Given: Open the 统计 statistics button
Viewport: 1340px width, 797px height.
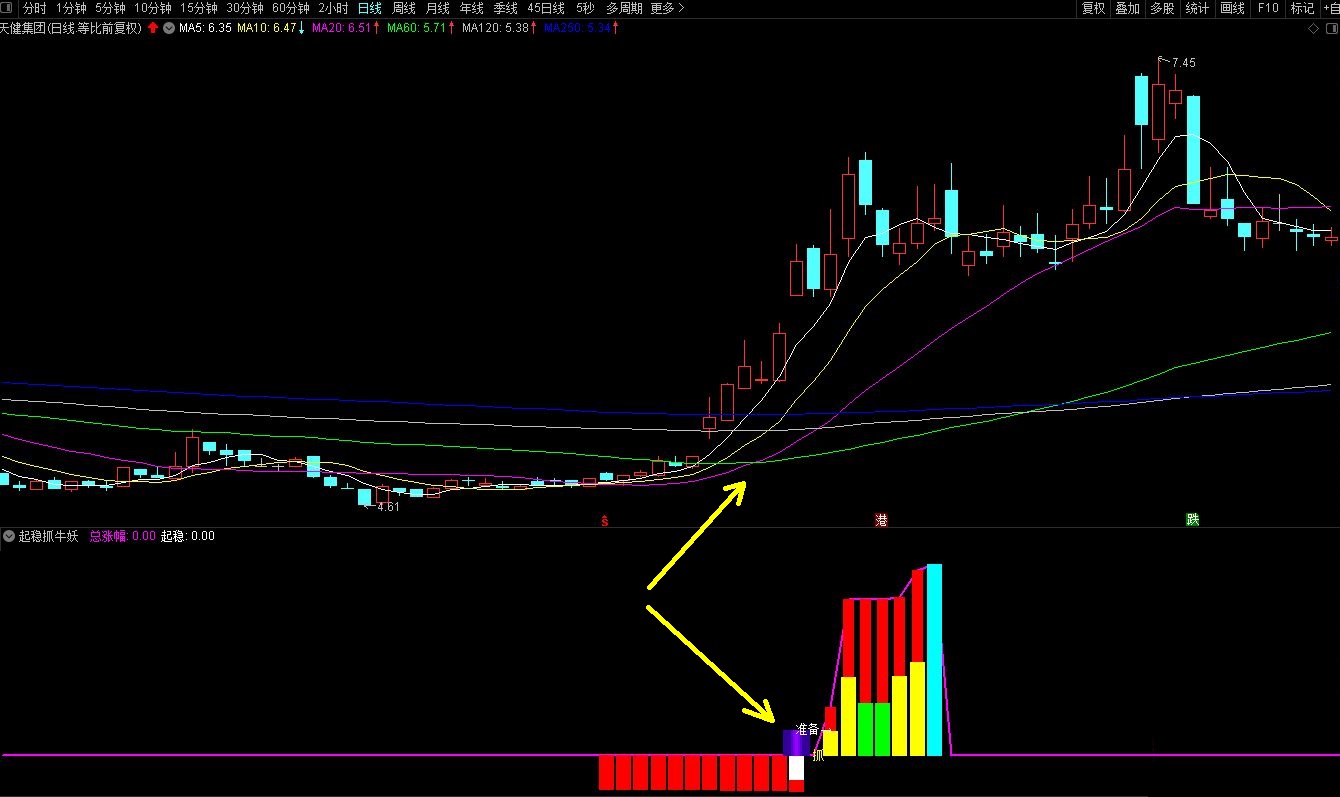Looking at the screenshot, I should [1197, 8].
